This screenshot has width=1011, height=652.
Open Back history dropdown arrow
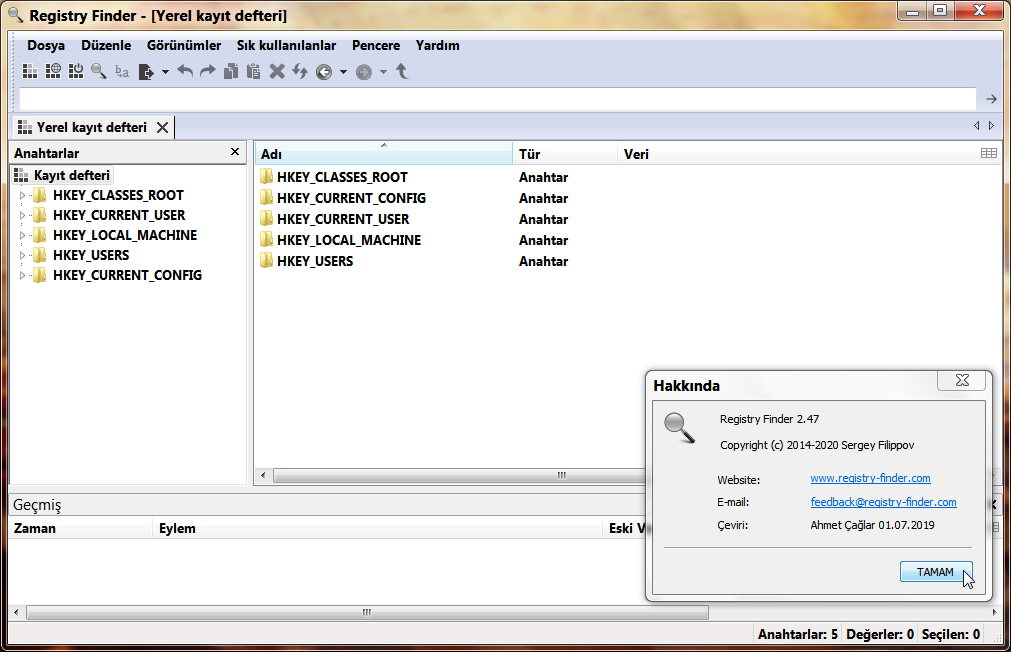click(343, 72)
